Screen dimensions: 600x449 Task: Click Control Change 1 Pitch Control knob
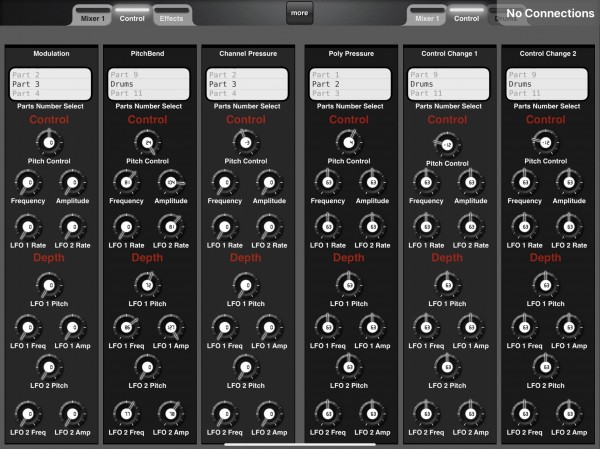(x=447, y=145)
